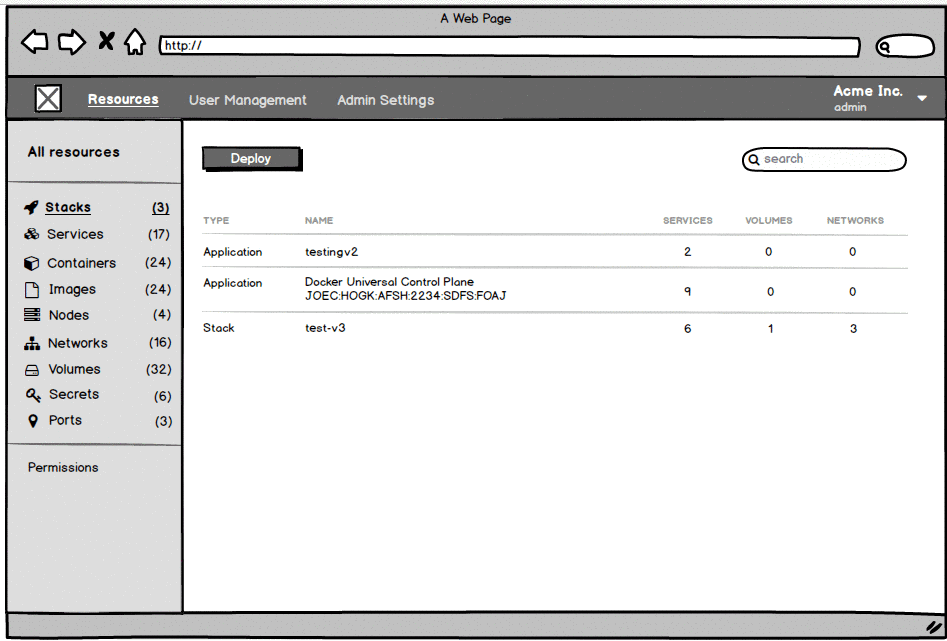Select Containers in the sidebar
This screenshot has height=641, width=947.
click(x=82, y=263)
